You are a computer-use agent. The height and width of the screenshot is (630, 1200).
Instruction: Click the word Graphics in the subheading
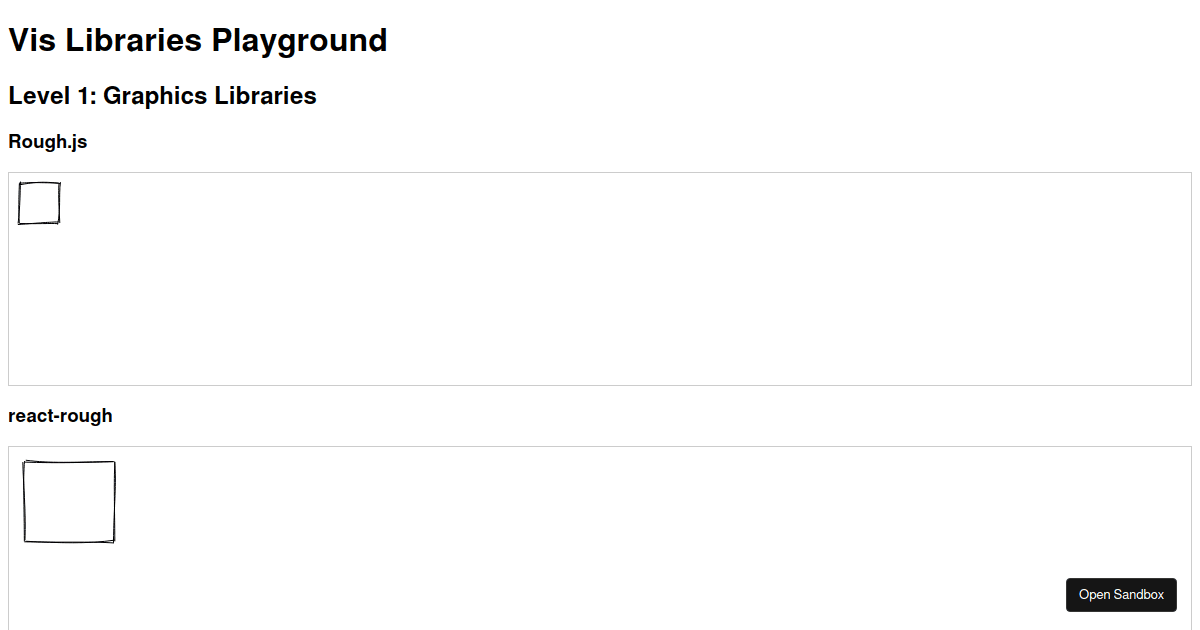click(x=155, y=96)
